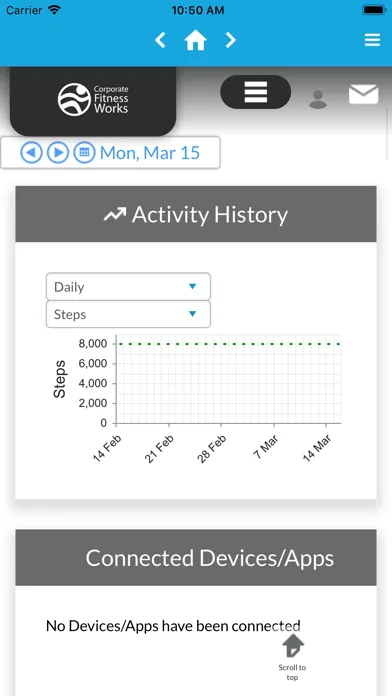Go to previous day with circled arrow
The width and height of the screenshot is (392, 696).
tap(32, 153)
